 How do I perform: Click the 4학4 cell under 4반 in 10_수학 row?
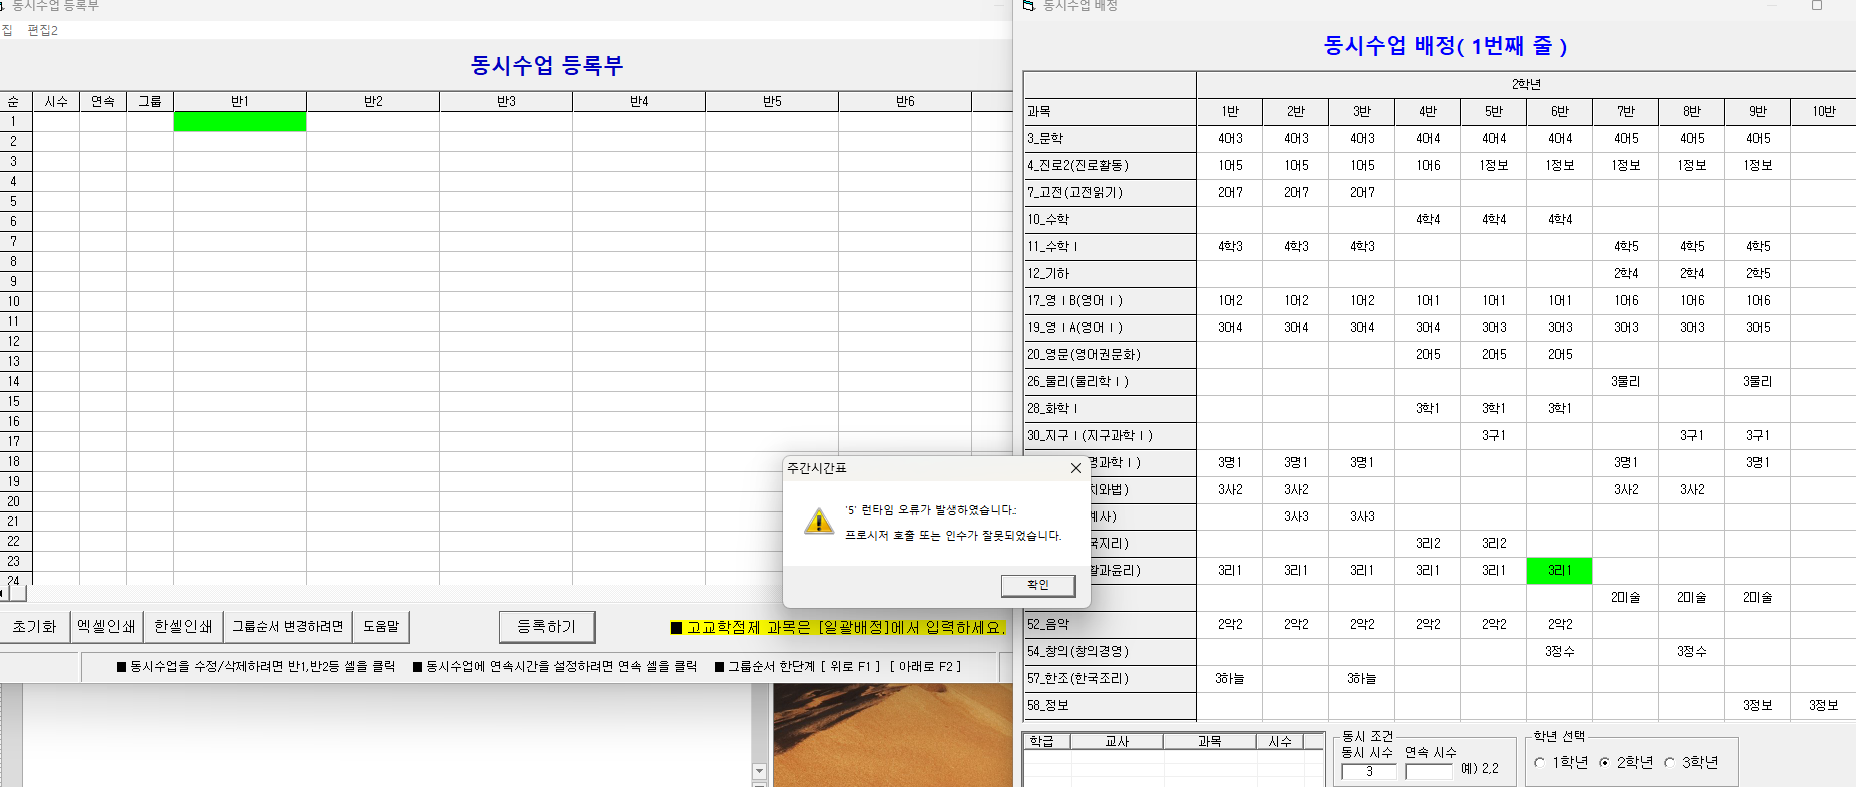click(x=1428, y=219)
